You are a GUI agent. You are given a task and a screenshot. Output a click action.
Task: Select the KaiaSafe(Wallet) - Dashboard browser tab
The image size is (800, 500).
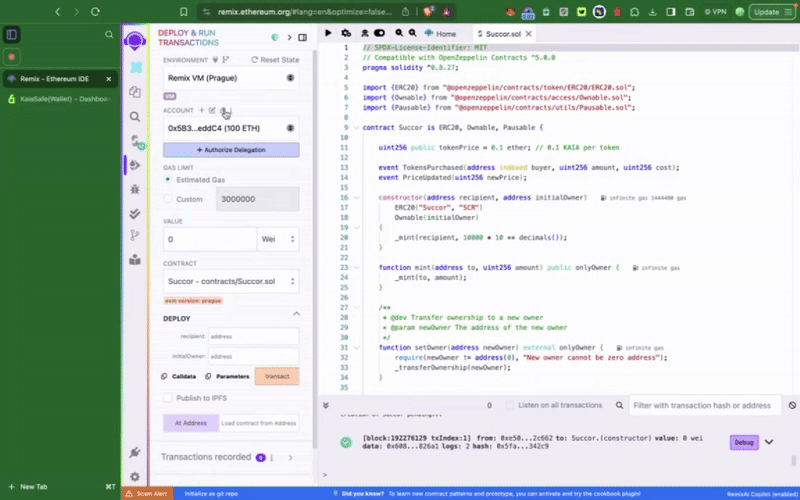pyautogui.click(x=60, y=99)
